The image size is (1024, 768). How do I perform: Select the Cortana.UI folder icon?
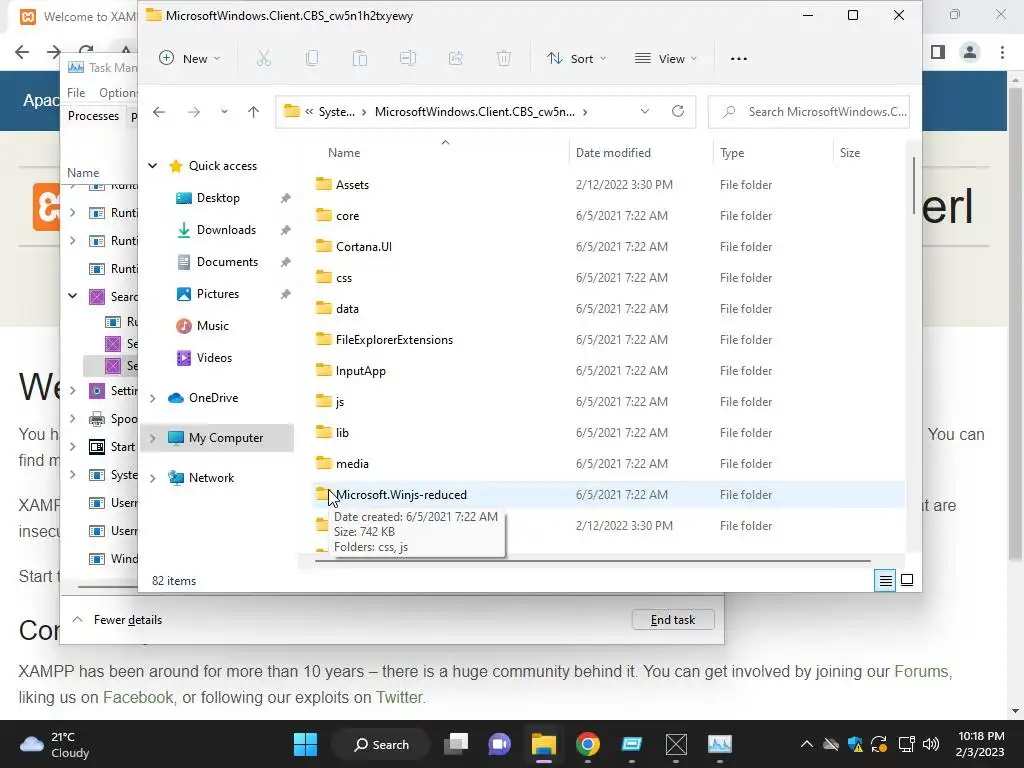323,246
